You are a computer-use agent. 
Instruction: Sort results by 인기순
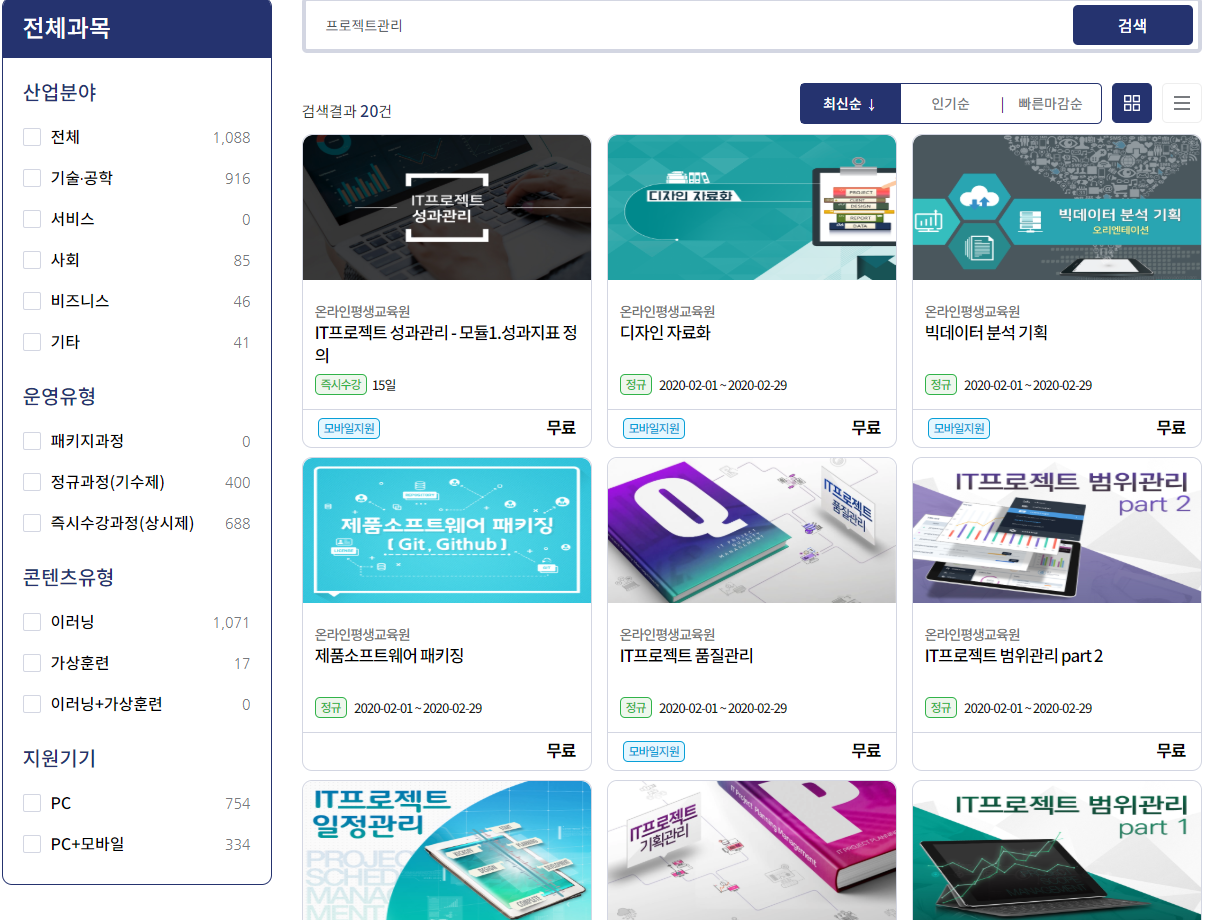point(950,104)
